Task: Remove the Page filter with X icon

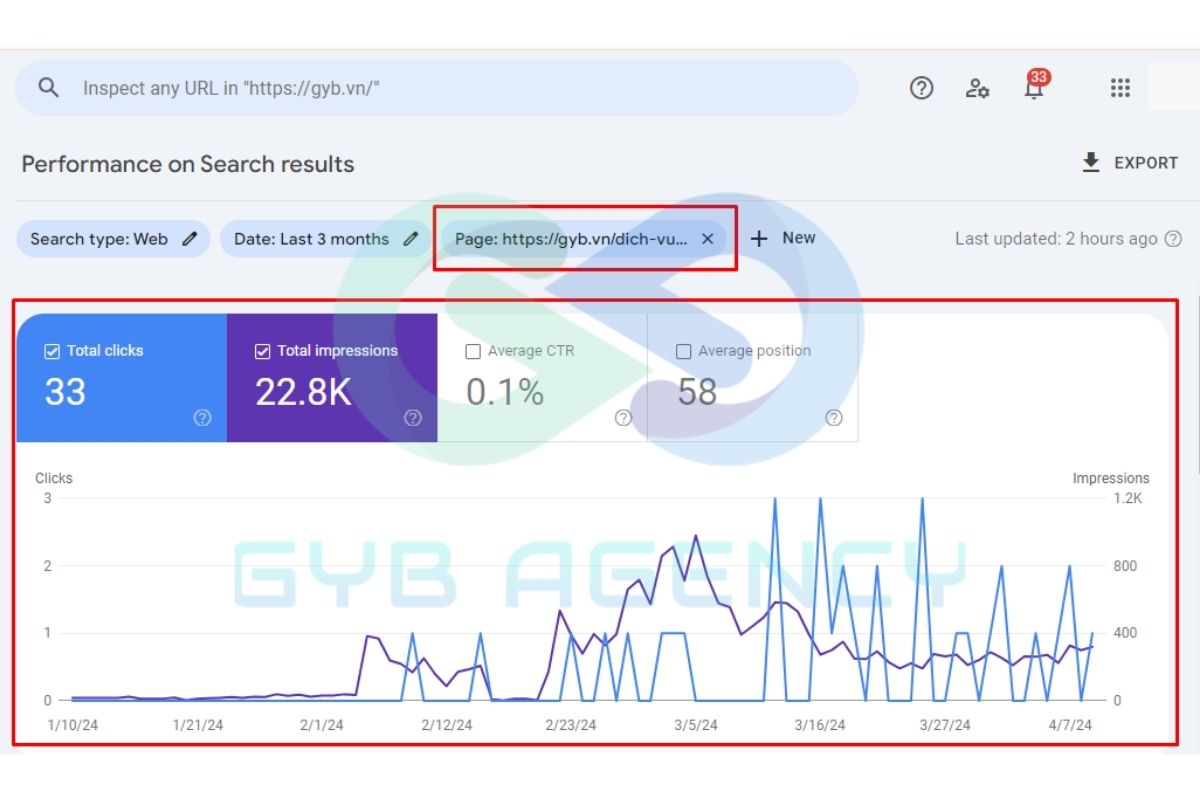Action: click(707, 239)
